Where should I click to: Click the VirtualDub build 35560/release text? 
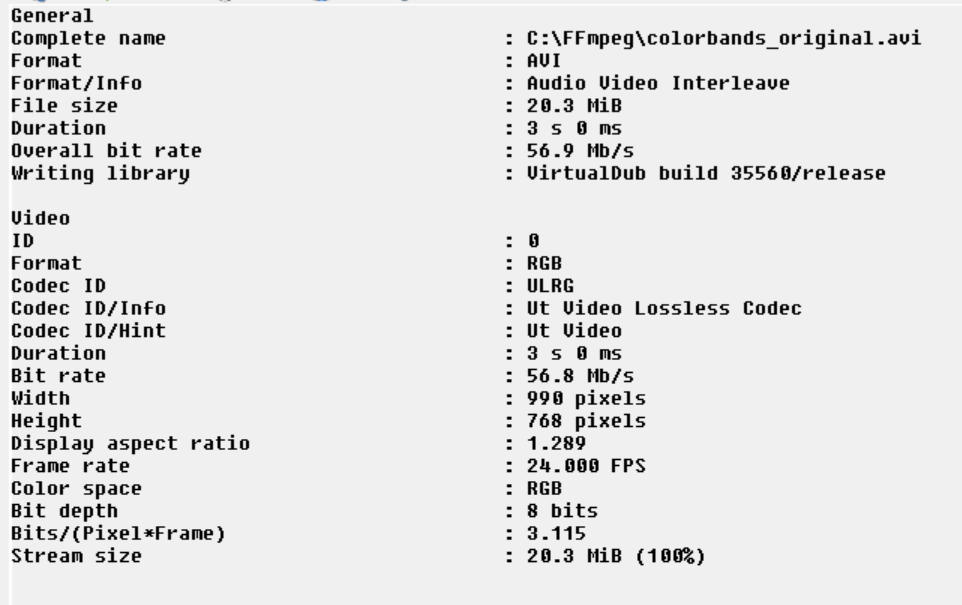[706, 173]
